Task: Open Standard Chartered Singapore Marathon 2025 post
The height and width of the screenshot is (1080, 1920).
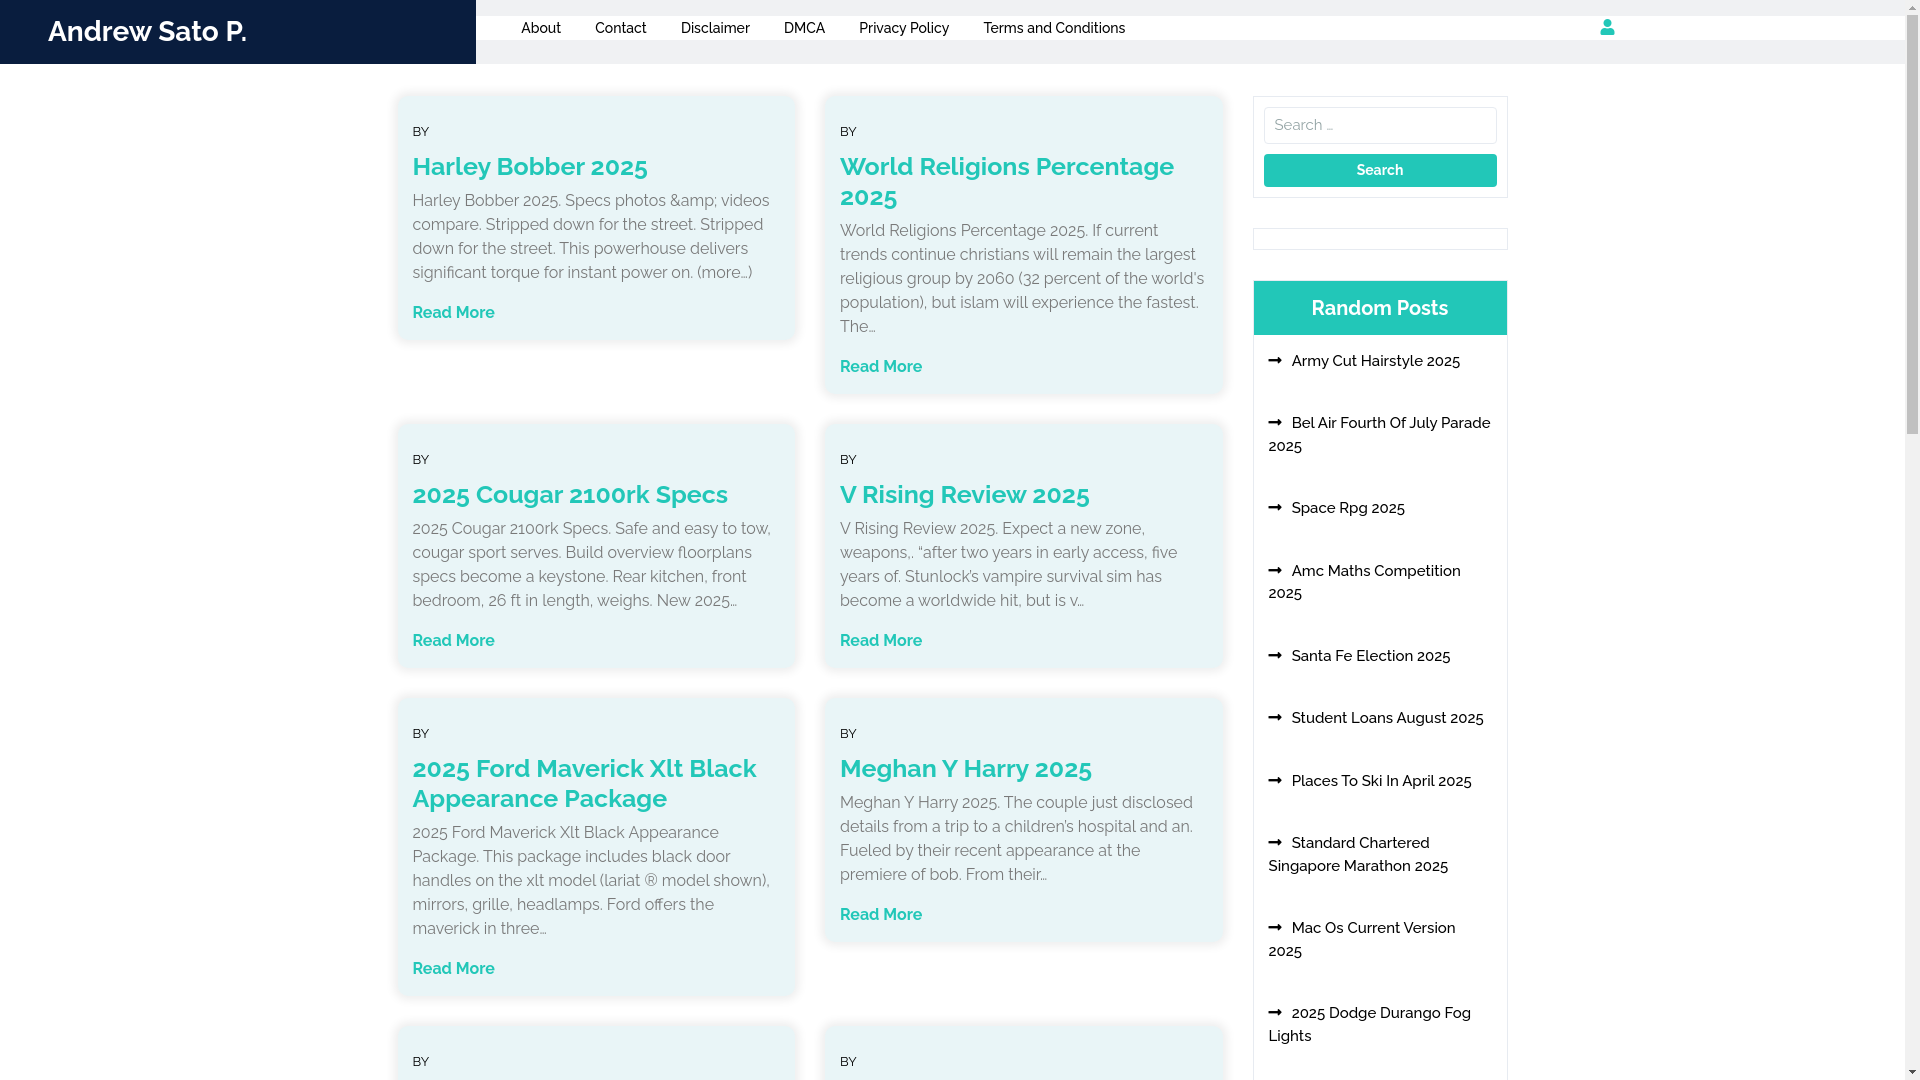Action: (x=1358, y=854)
